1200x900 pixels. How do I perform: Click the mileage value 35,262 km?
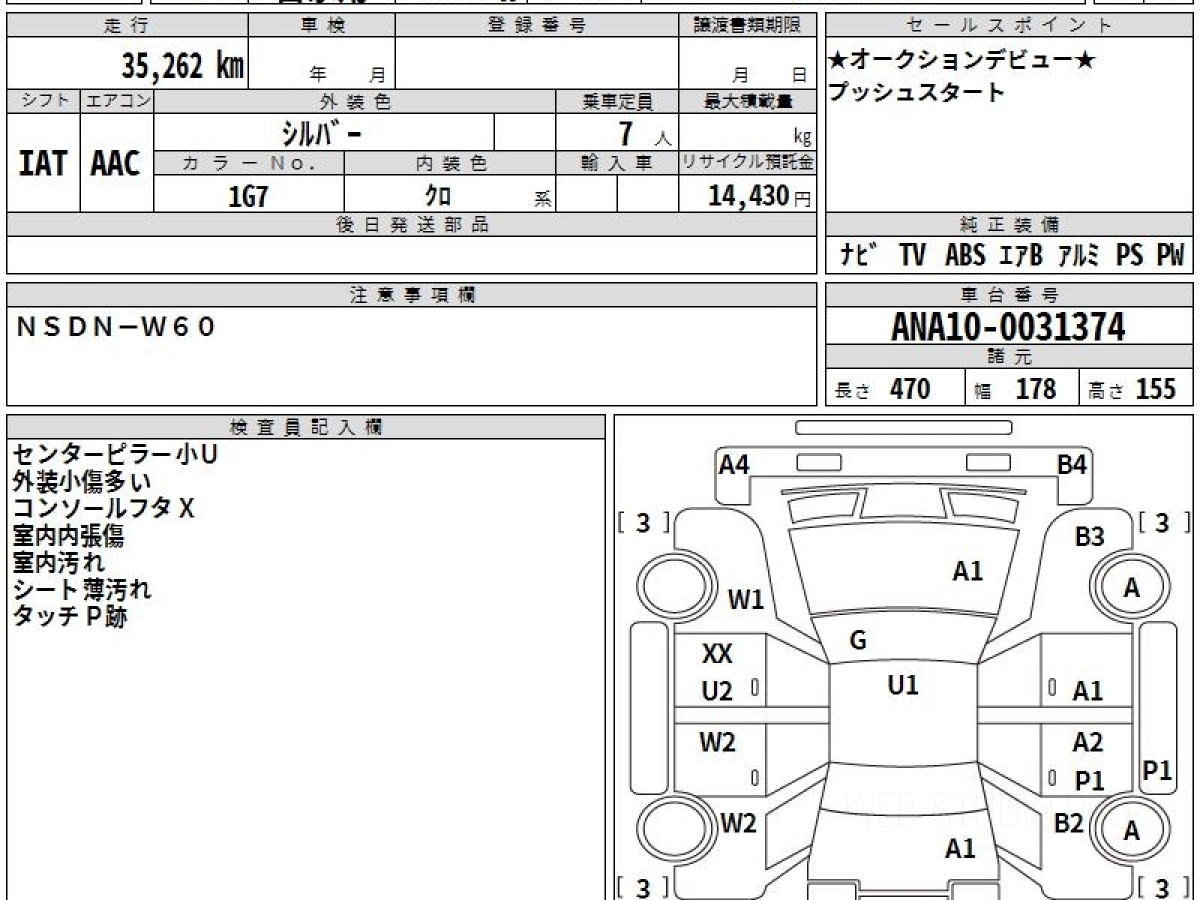pyautogui.click(x=183, y=66)
